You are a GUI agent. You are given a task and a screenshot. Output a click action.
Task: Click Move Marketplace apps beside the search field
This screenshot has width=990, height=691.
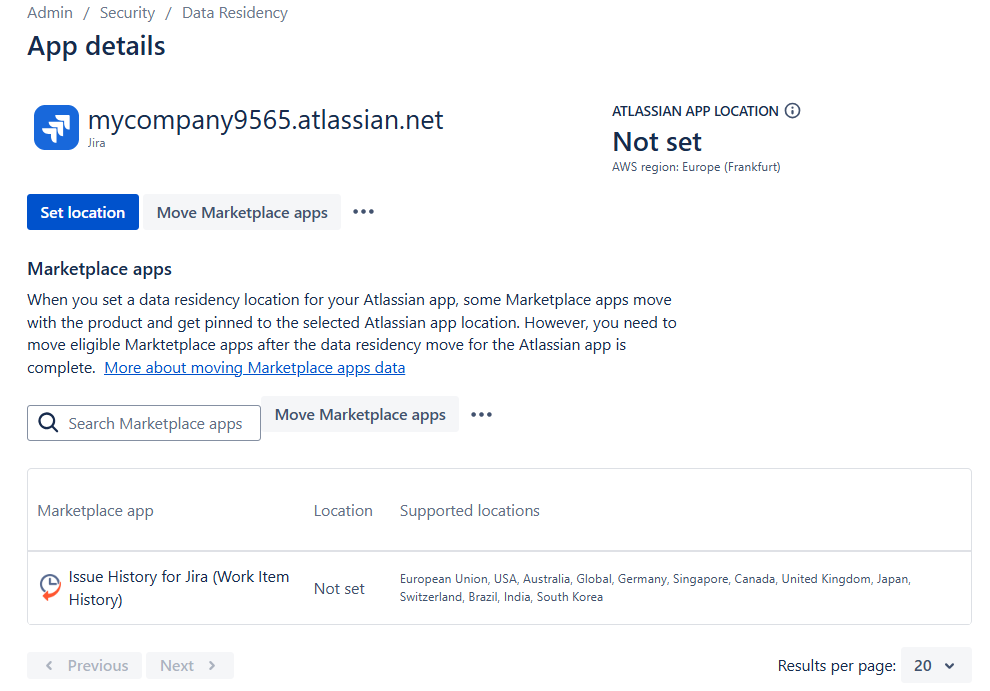[x=360, y=415]
